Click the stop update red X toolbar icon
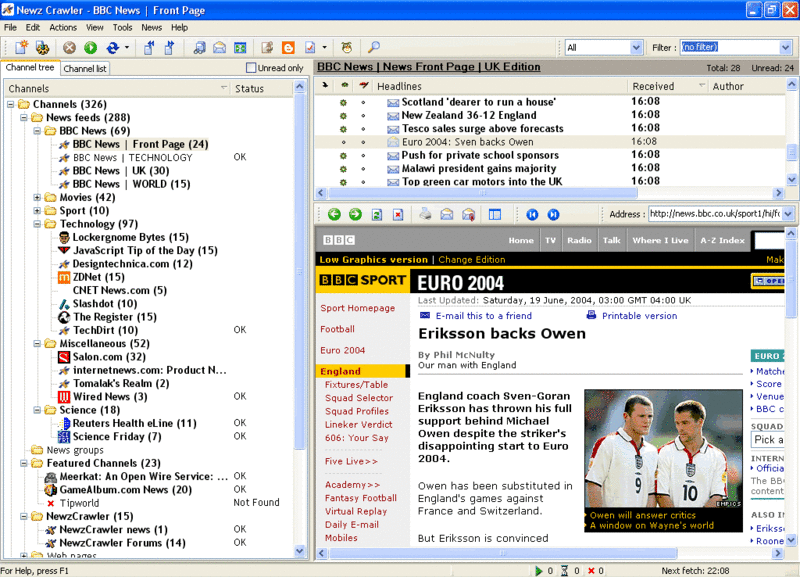 (x=69, y=47)
